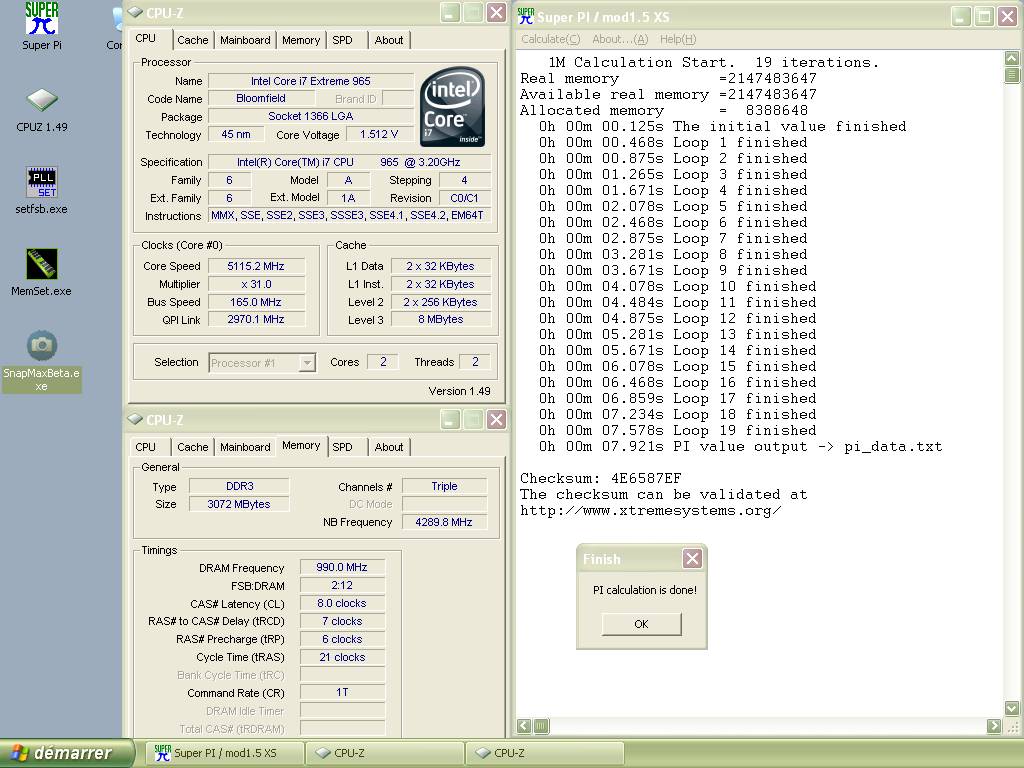The height and width of the screenshot is (768, 1024).
Task: Select About tab in top CPU-Z window
Action: (x=389, y=40)
